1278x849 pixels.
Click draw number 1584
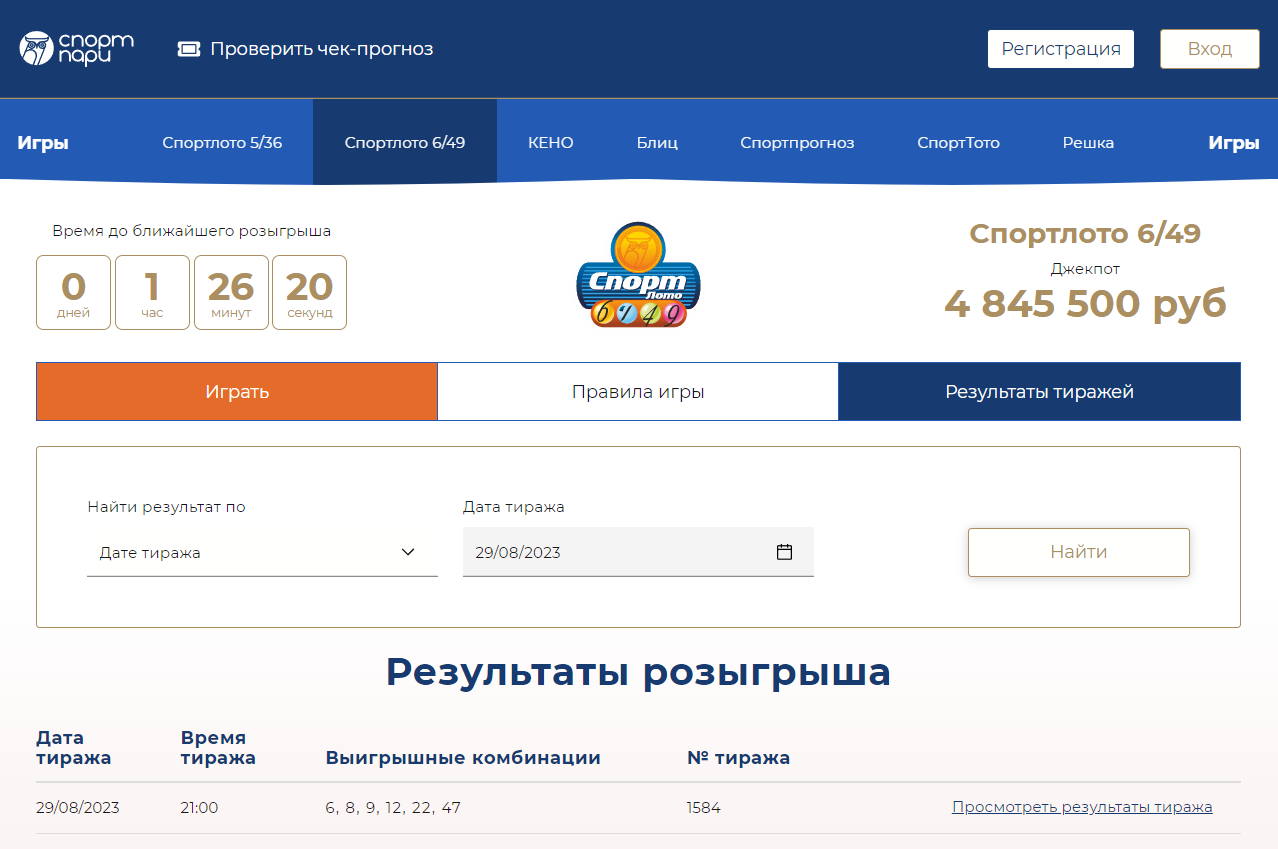703,808
